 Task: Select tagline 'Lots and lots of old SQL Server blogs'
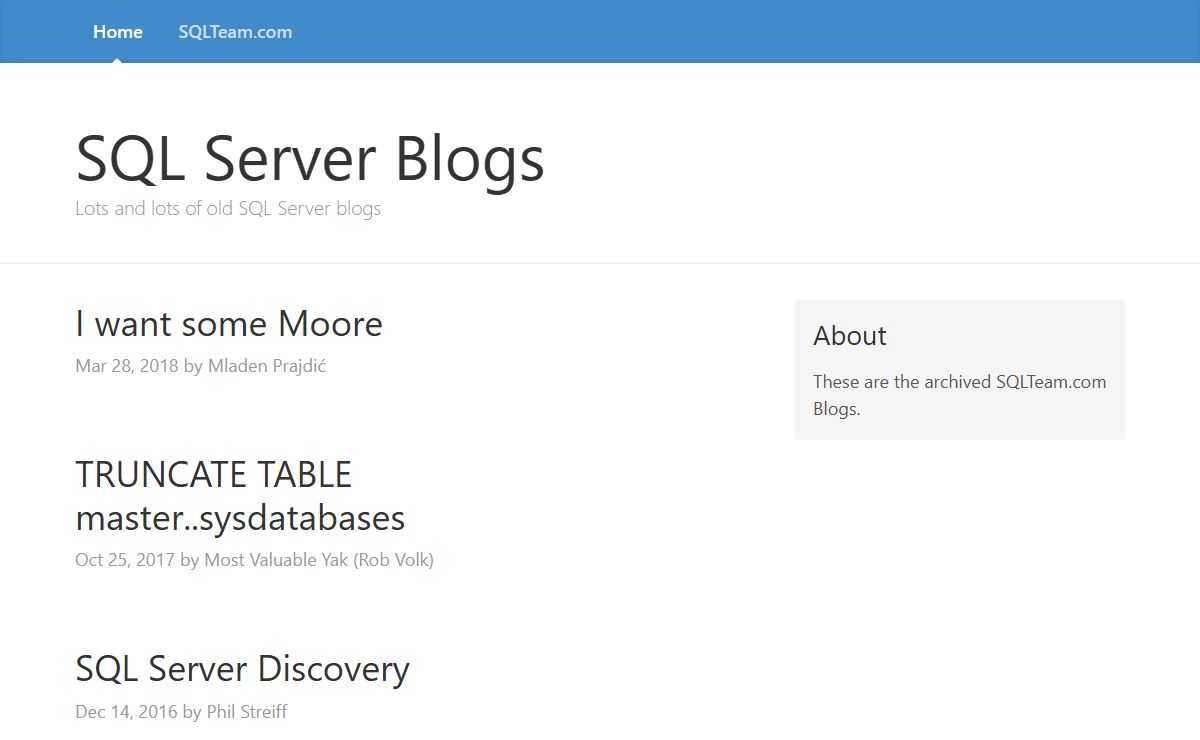pos(228,209)
